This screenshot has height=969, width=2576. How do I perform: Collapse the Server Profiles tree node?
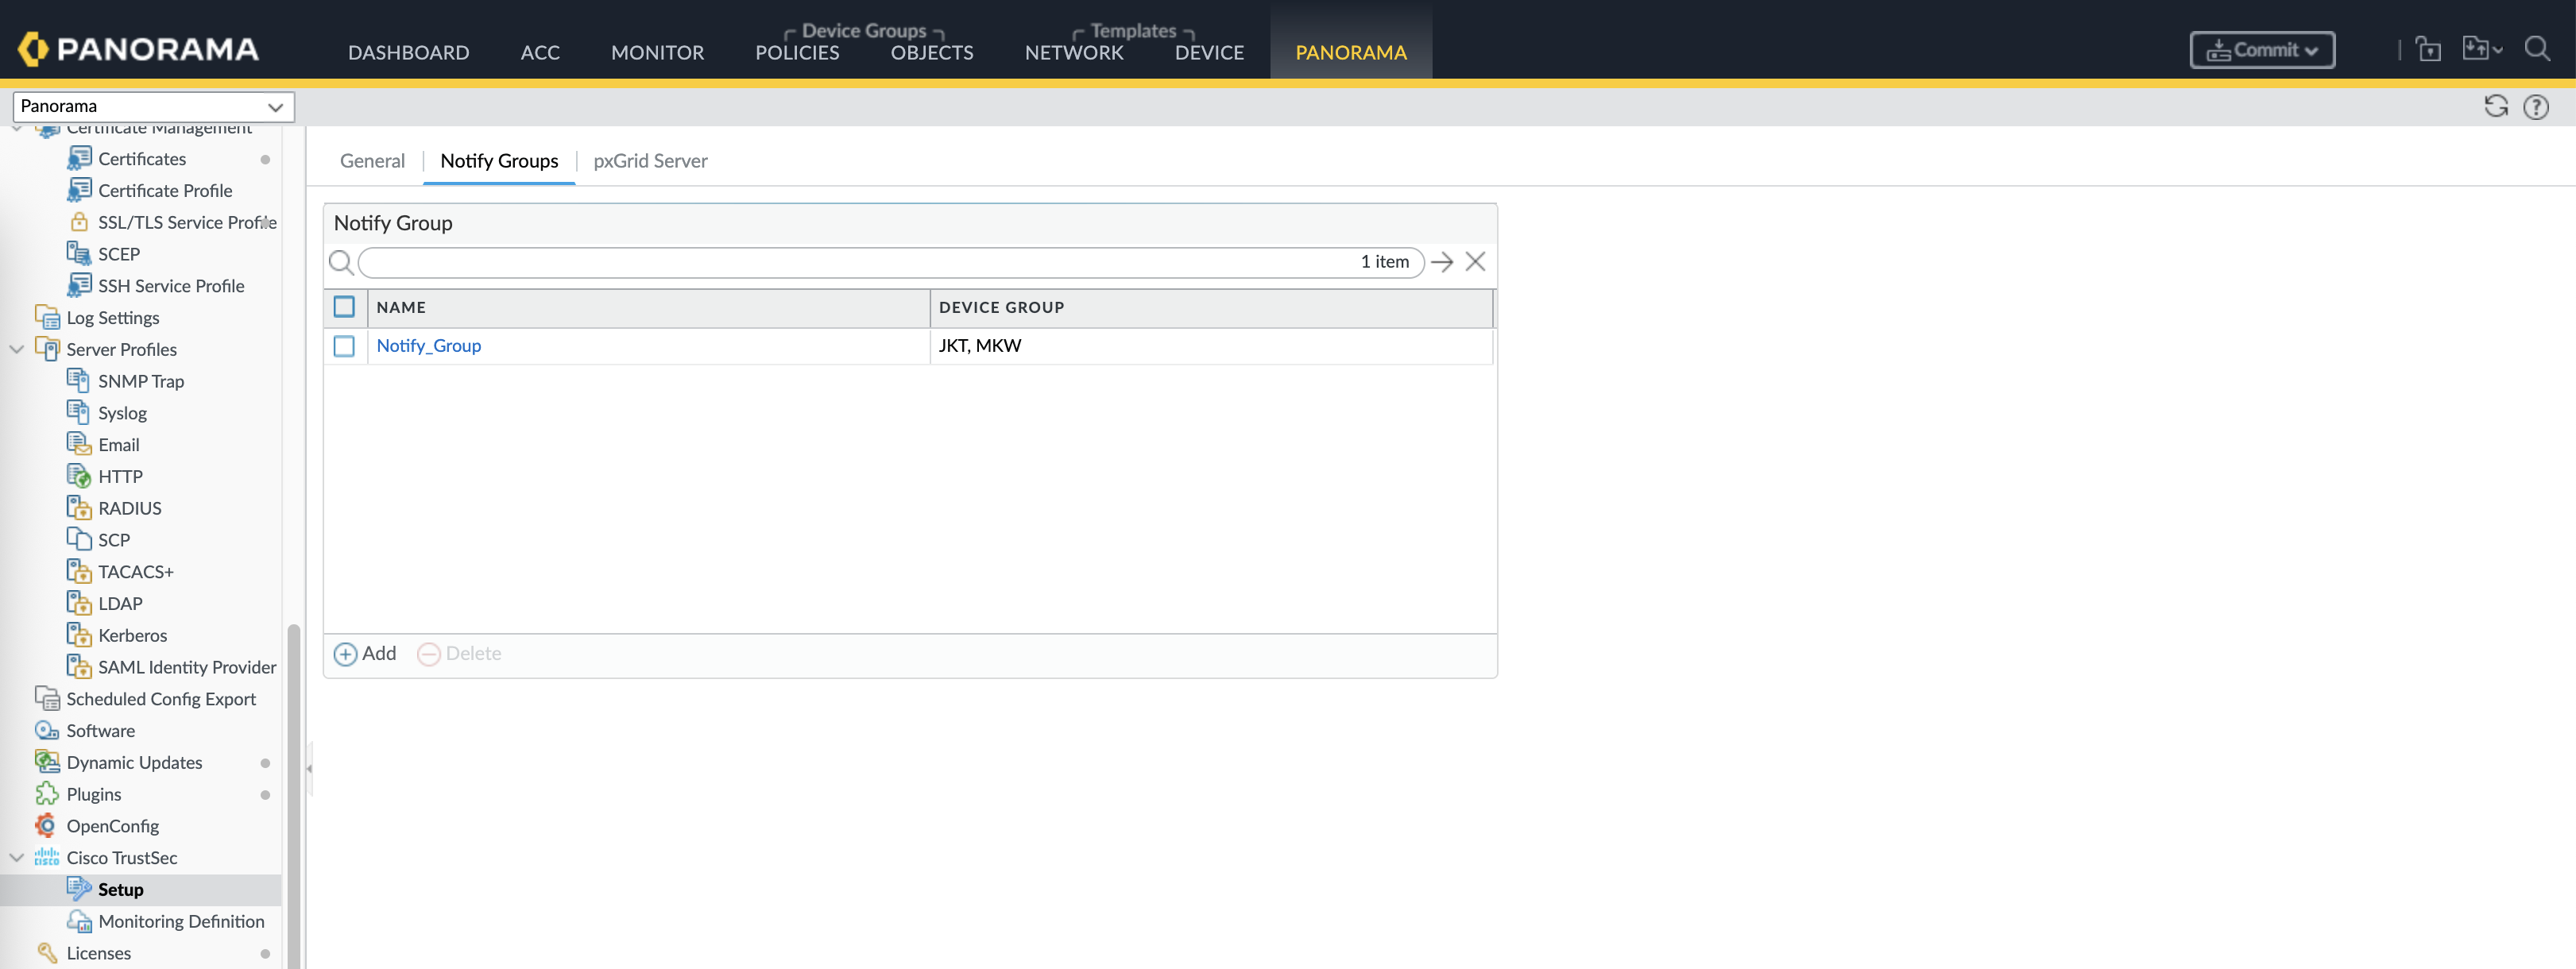tap(17, 349)
